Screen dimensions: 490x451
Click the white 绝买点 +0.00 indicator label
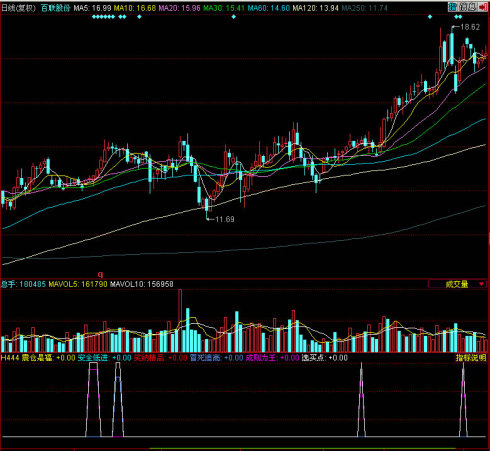click(325, 358)
